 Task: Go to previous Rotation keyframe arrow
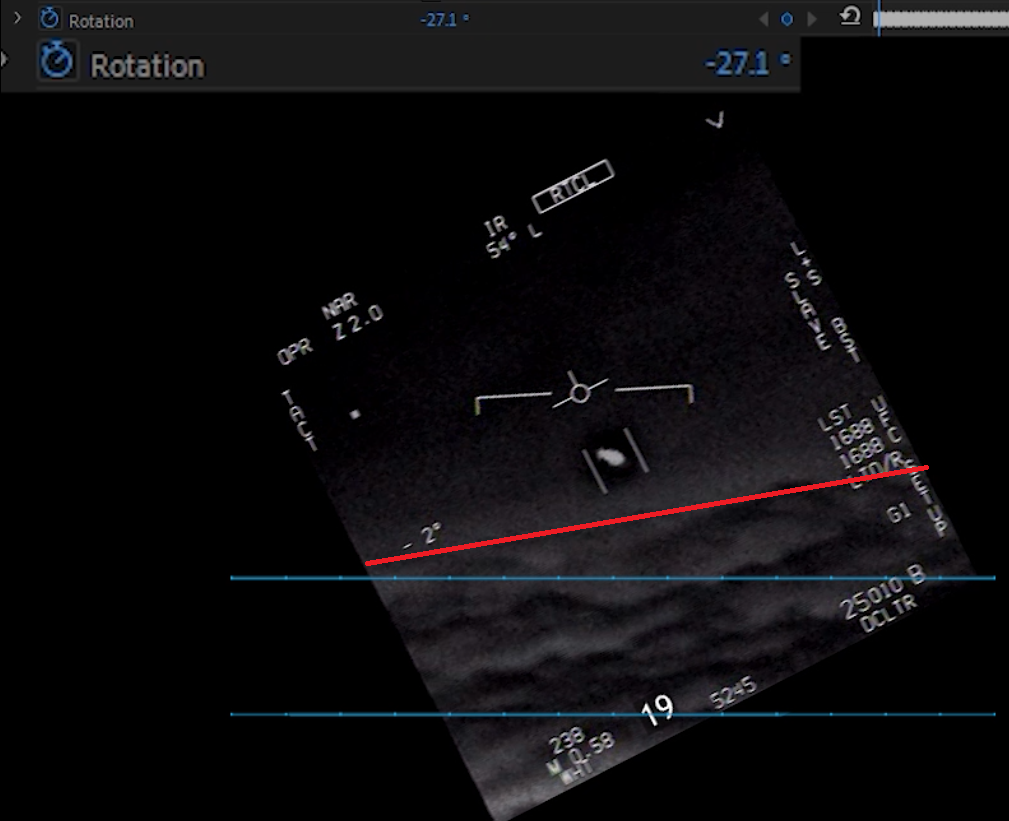pyautogui.click(x=764, y=19)
